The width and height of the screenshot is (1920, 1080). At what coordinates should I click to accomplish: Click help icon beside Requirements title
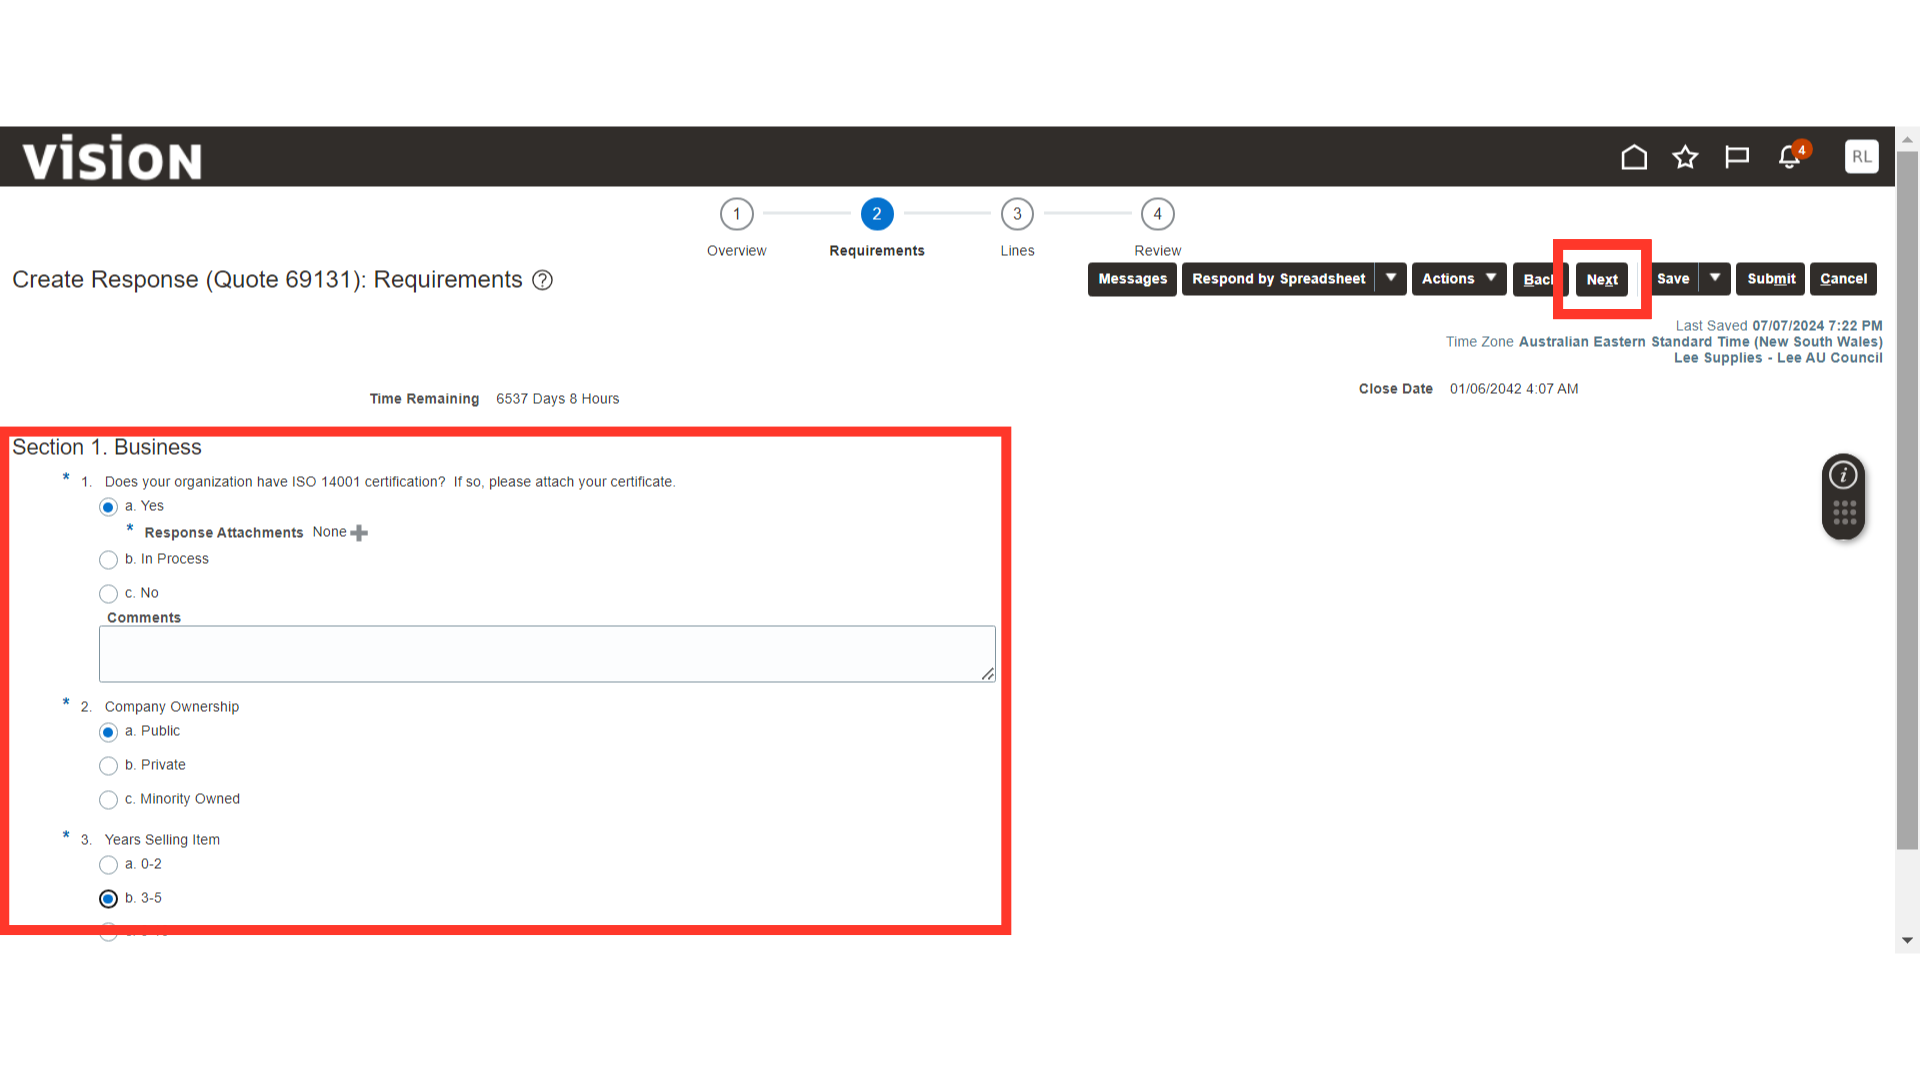pyautogui.click(x=542, y=280)
